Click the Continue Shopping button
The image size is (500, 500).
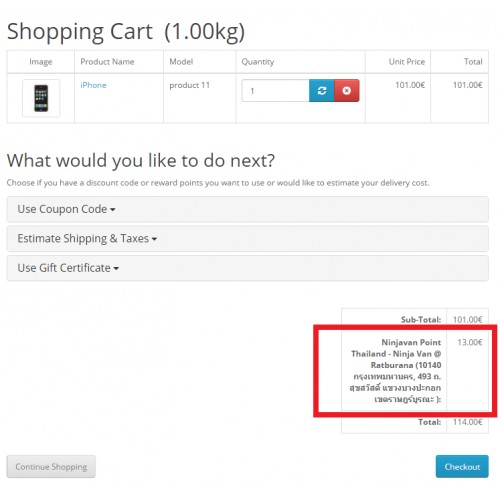51,466
